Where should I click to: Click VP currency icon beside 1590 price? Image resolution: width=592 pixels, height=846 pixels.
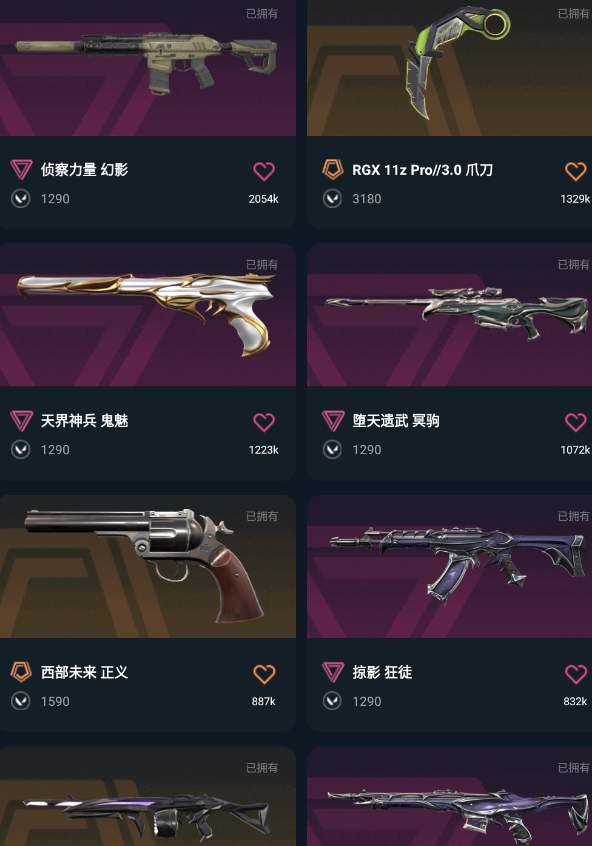21,701
